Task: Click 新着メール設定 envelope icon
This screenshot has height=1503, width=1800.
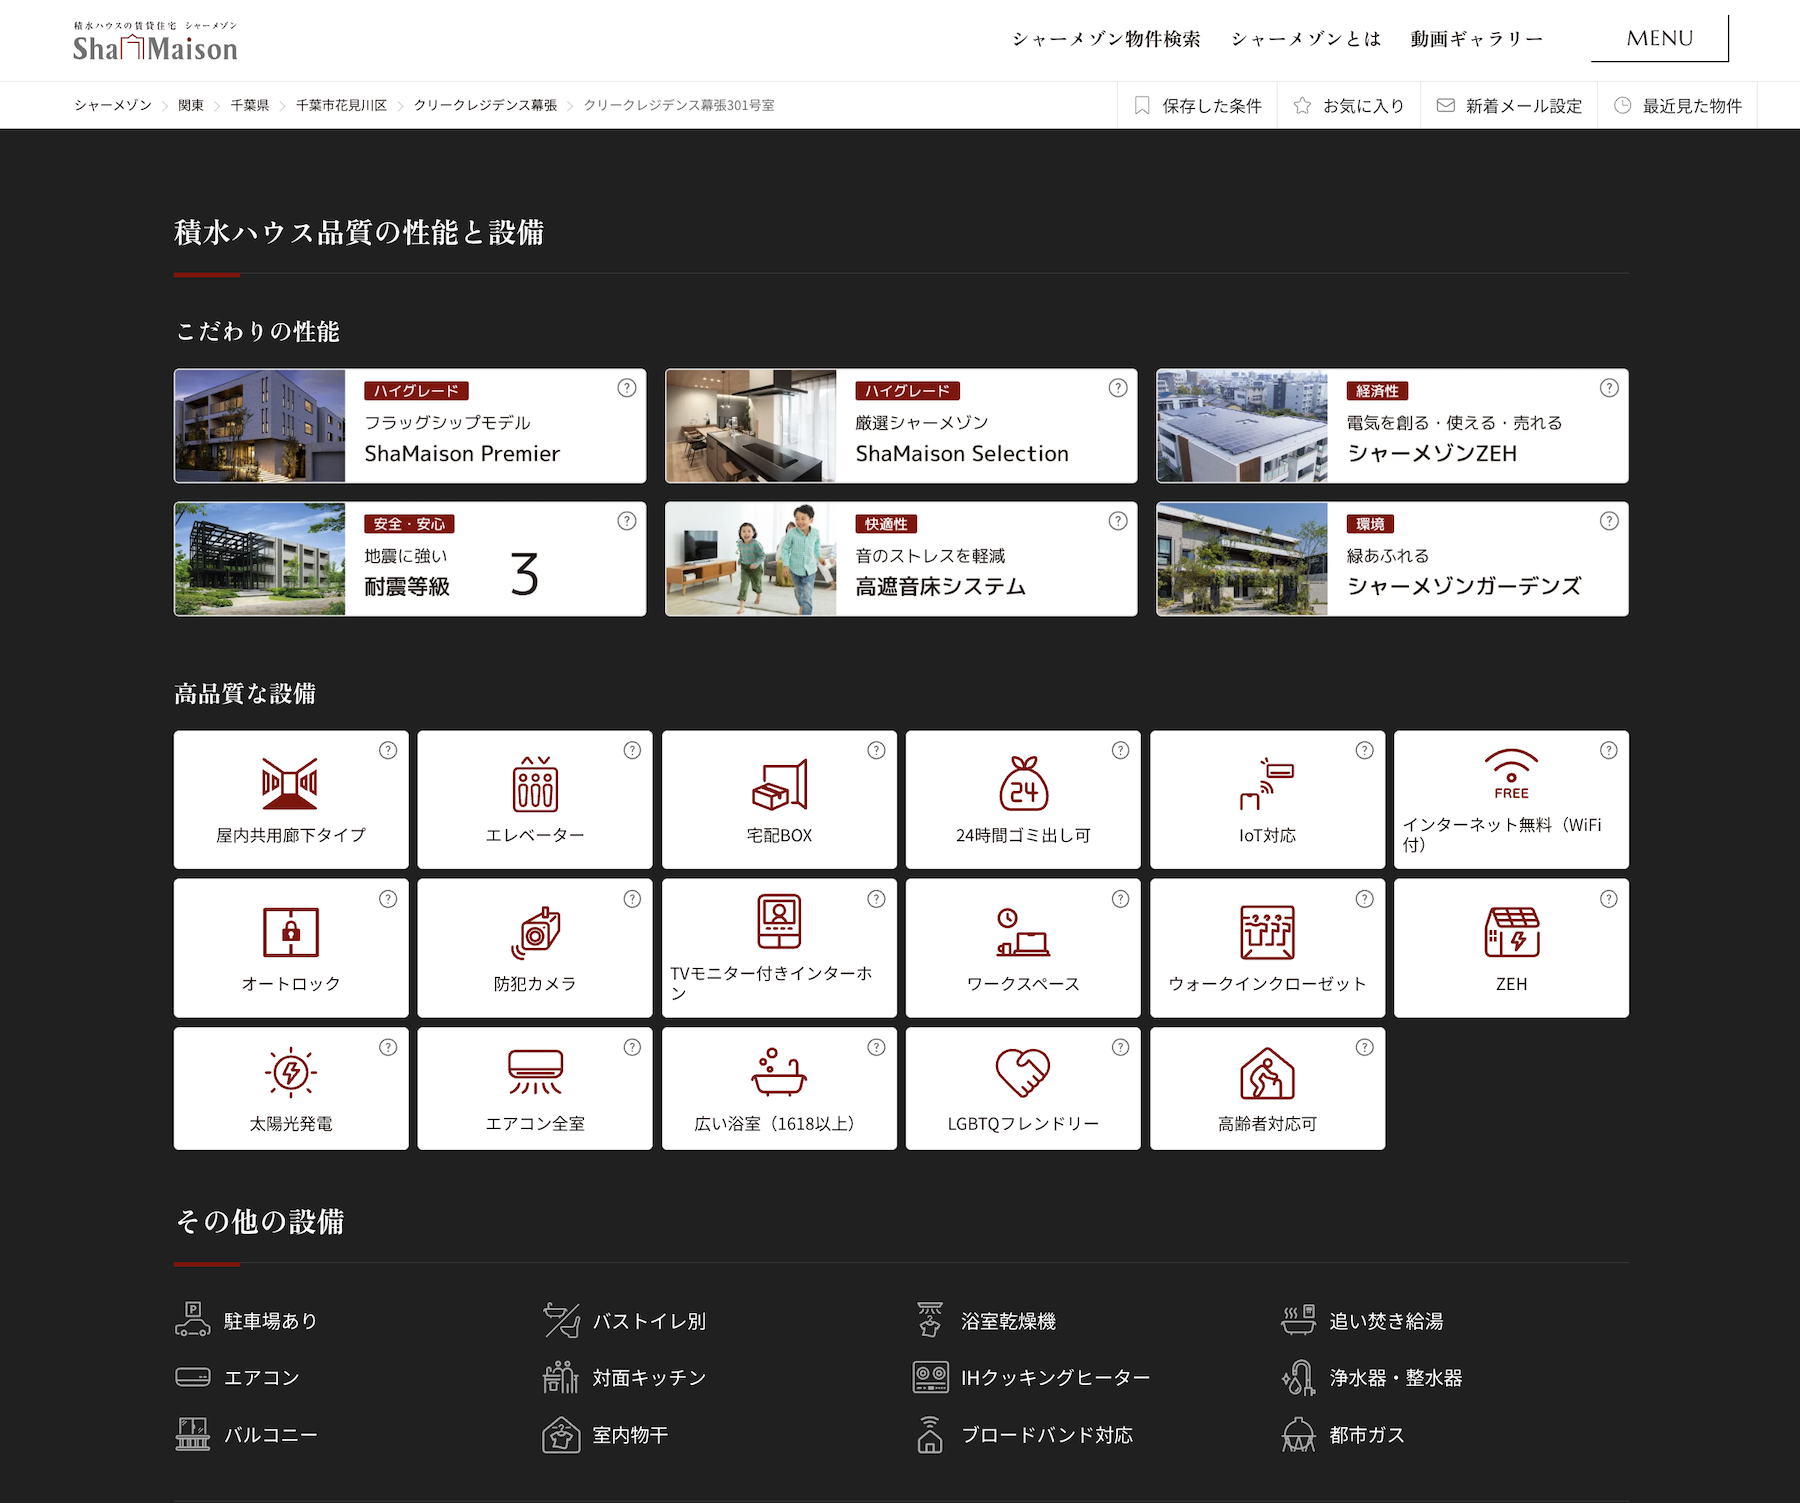Action: (1445, 105)
